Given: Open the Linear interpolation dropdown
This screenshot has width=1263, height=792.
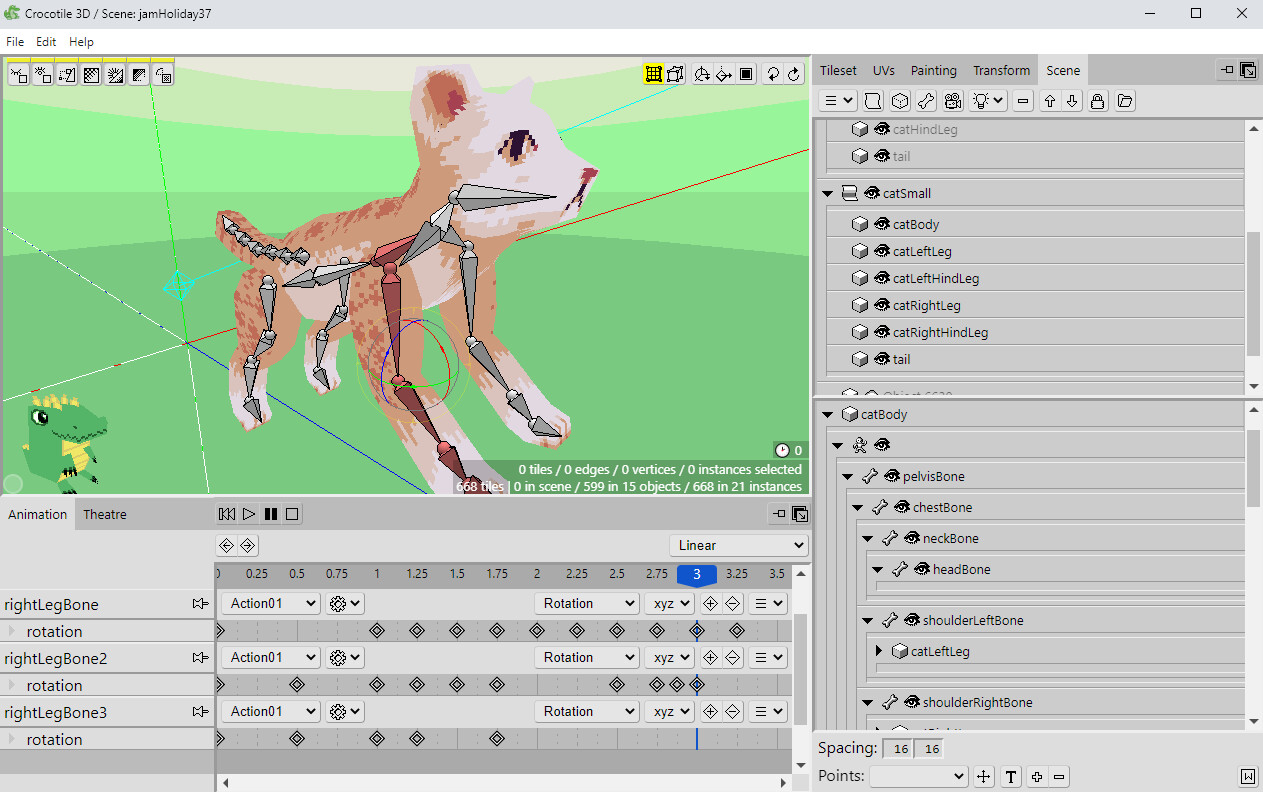Looking at the screenshot, I should (738, 544).
